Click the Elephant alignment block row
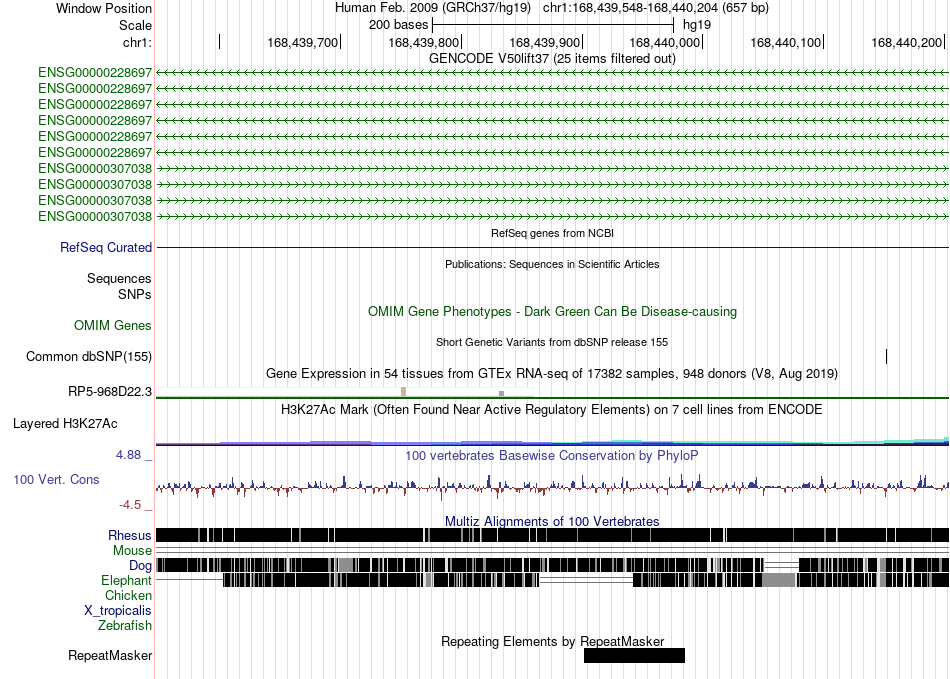Screen dimensions: 950x679 (x=553, y=580)
